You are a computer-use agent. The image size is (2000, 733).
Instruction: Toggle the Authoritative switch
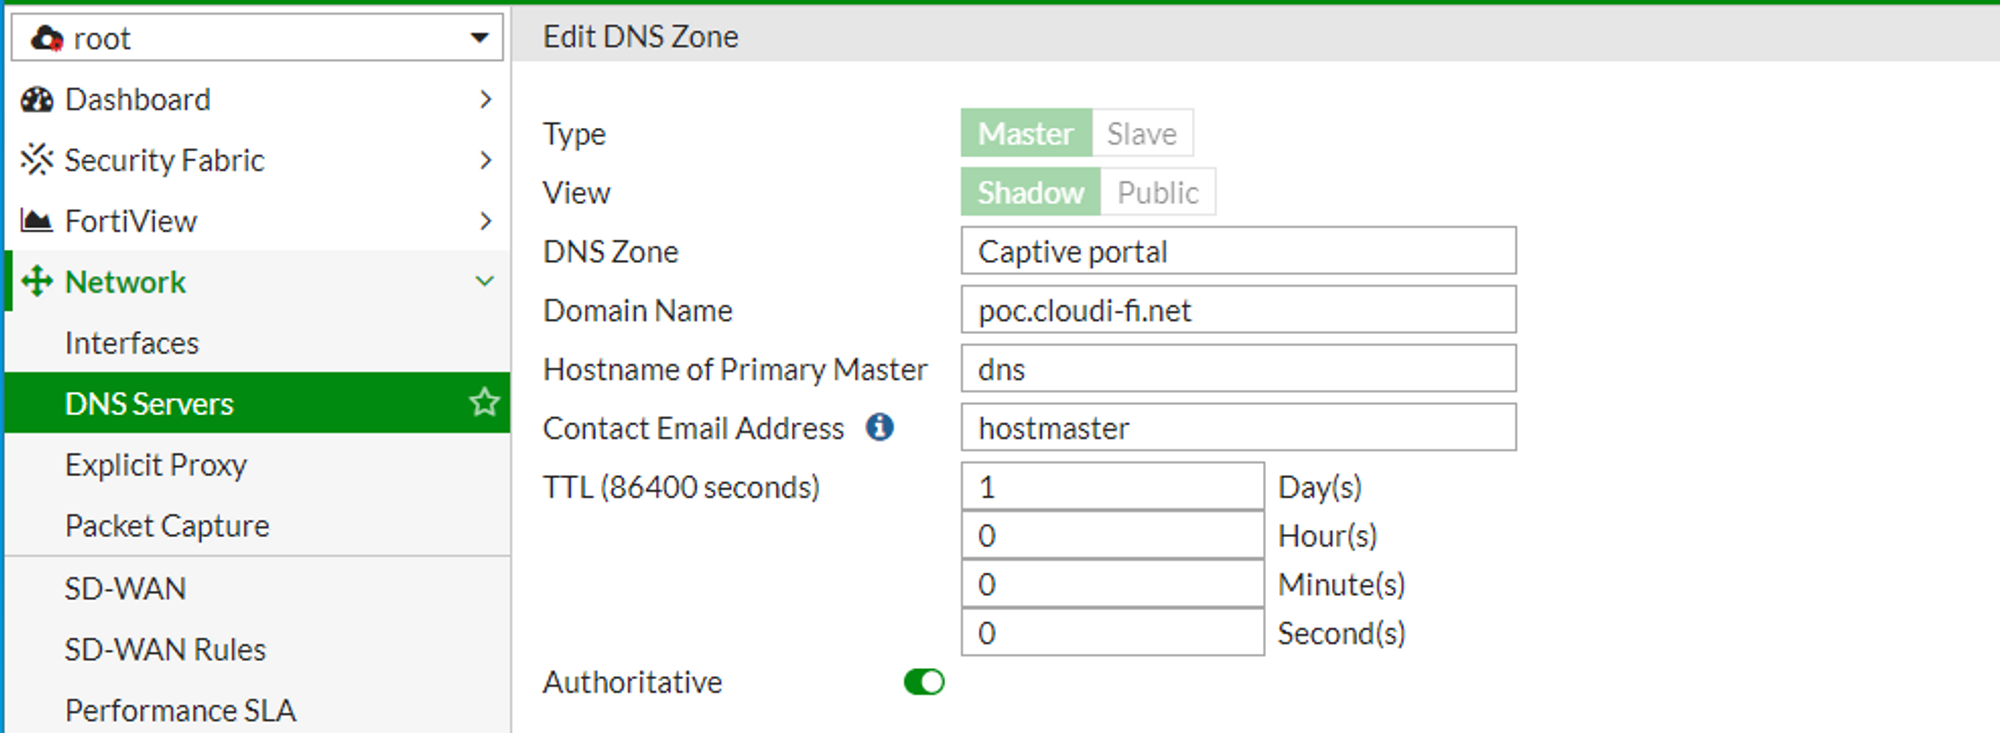click(x=924, y=682)
